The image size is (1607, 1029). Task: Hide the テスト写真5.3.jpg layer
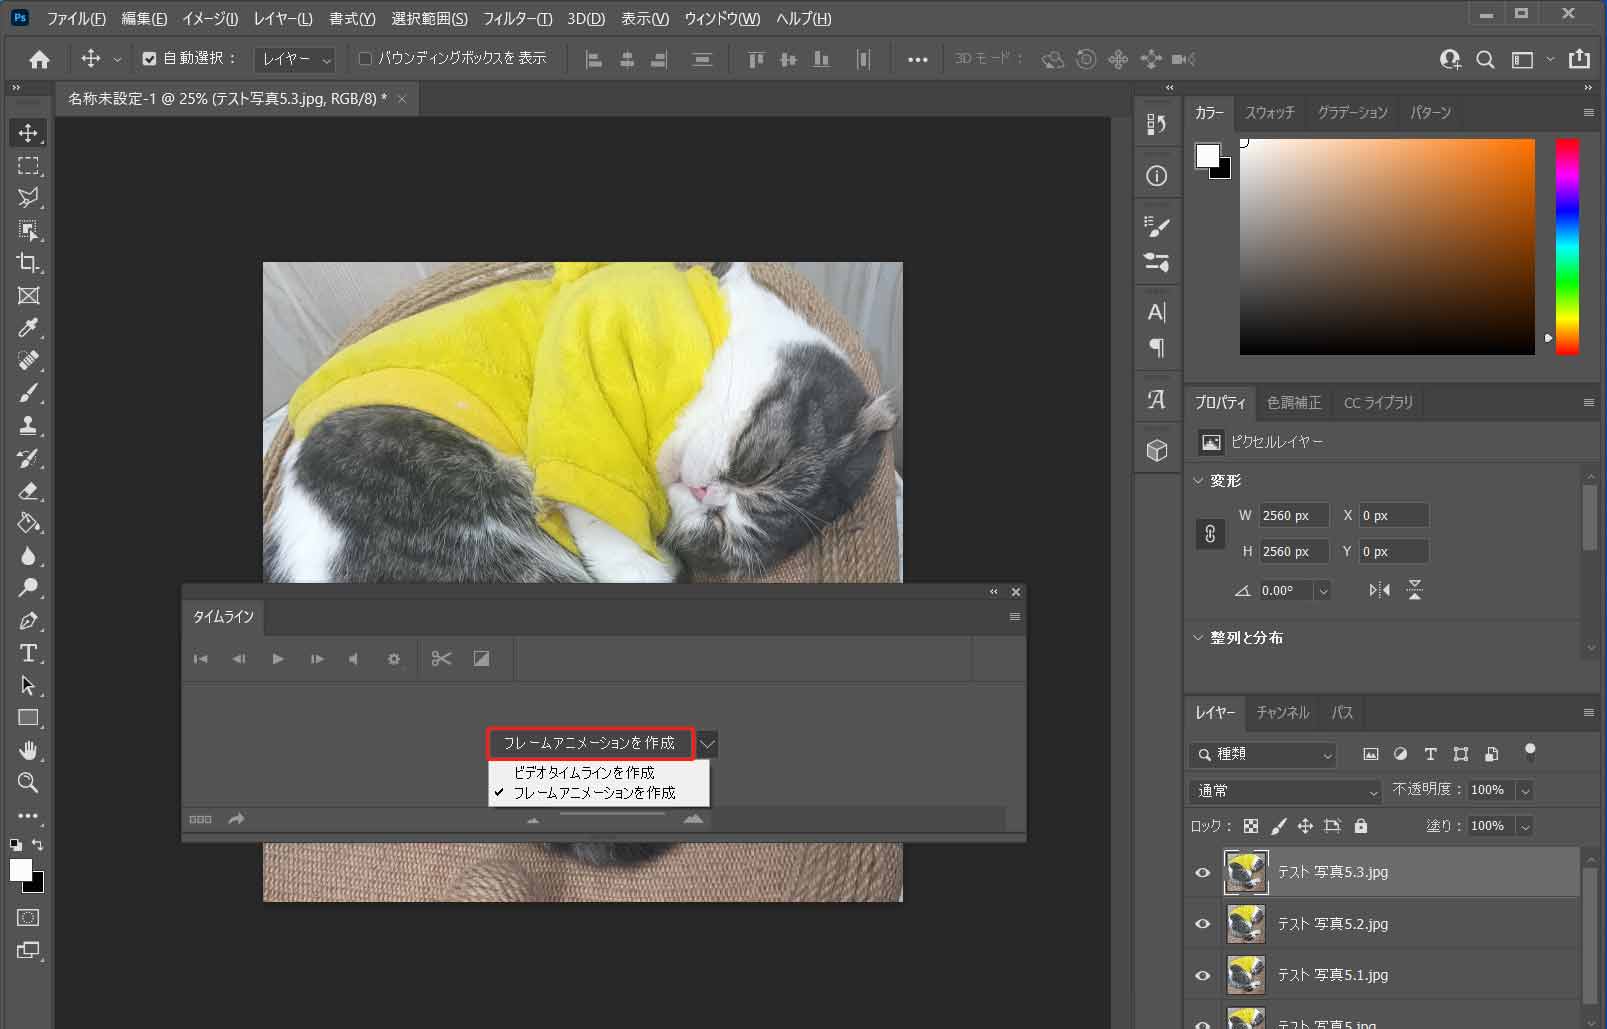pyautogui.click(x=1202, y=872)
